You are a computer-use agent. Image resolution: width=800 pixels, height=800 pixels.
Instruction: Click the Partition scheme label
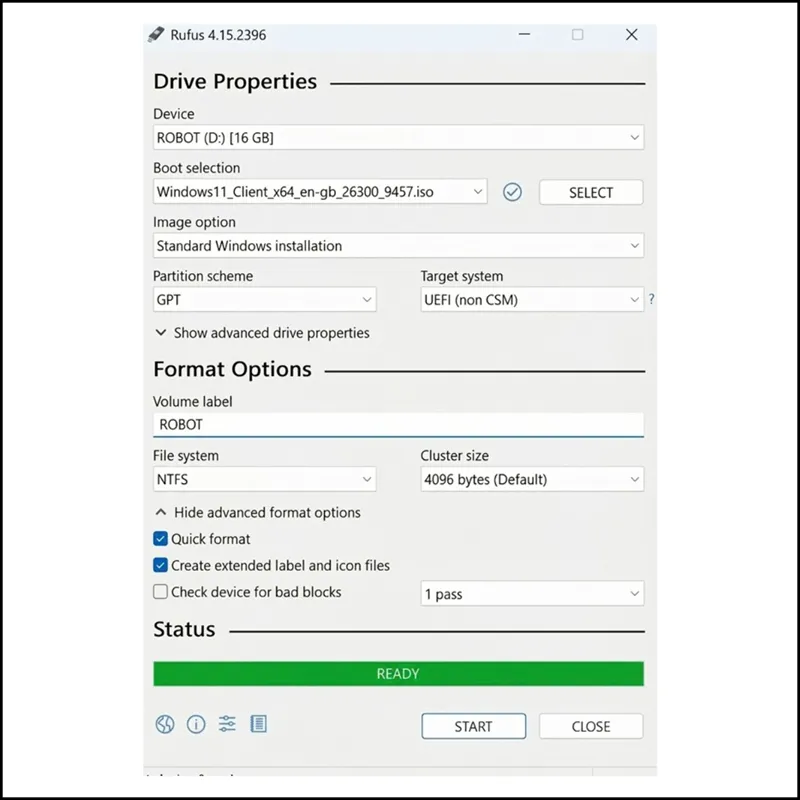(203, 276)
